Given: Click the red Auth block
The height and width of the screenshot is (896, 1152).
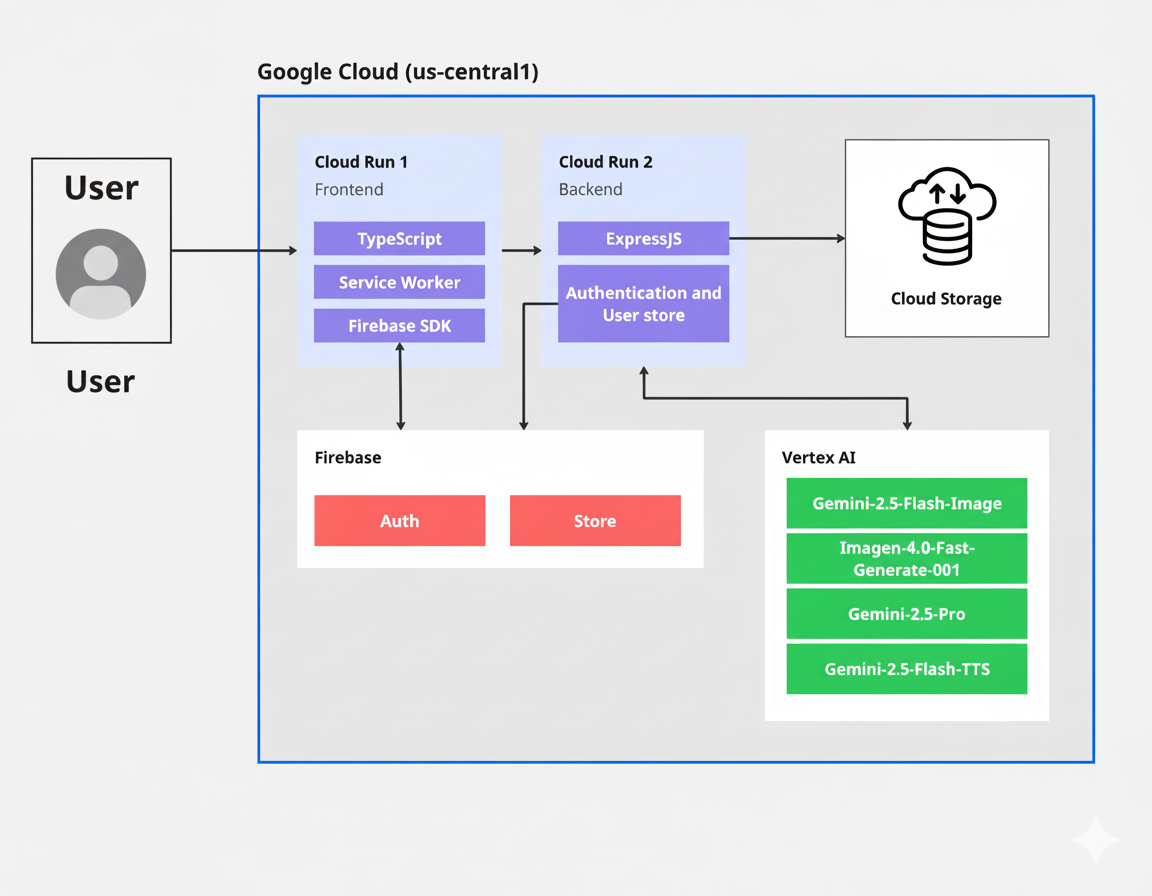Looking at the screenshot, I should (400, 521).
